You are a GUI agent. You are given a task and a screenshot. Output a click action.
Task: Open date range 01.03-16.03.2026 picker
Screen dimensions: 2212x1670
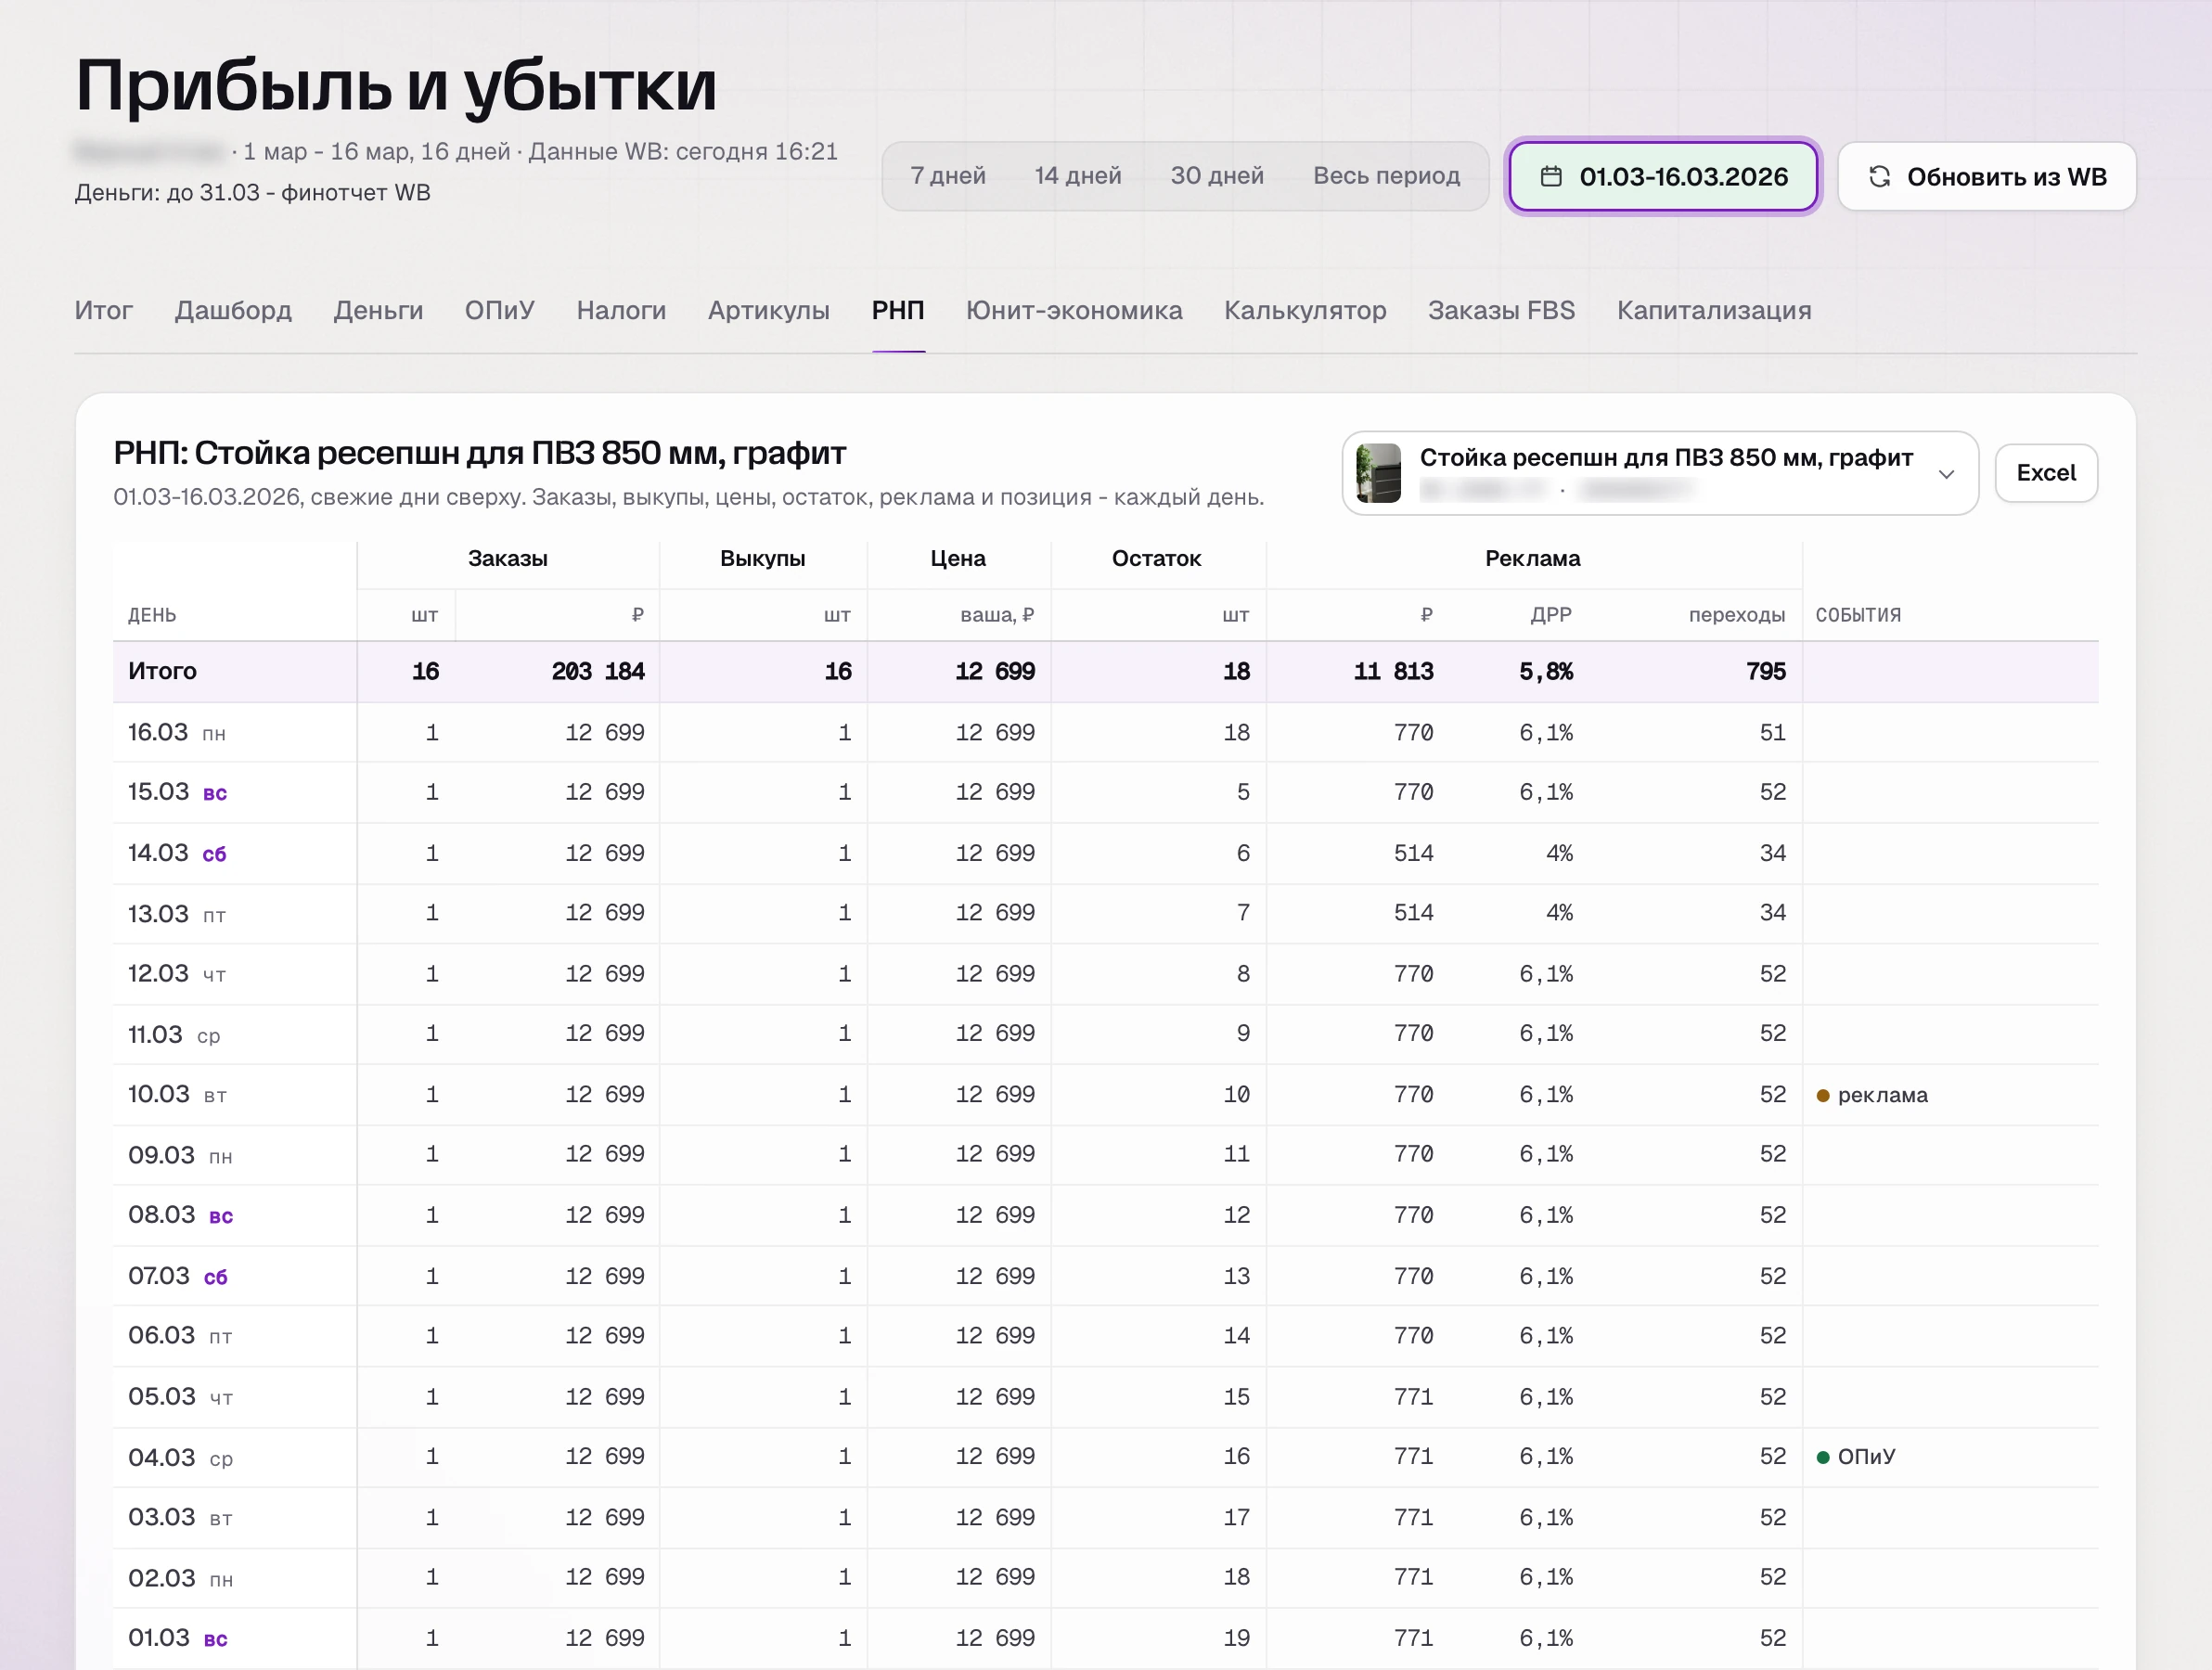tap(1663, 177)
